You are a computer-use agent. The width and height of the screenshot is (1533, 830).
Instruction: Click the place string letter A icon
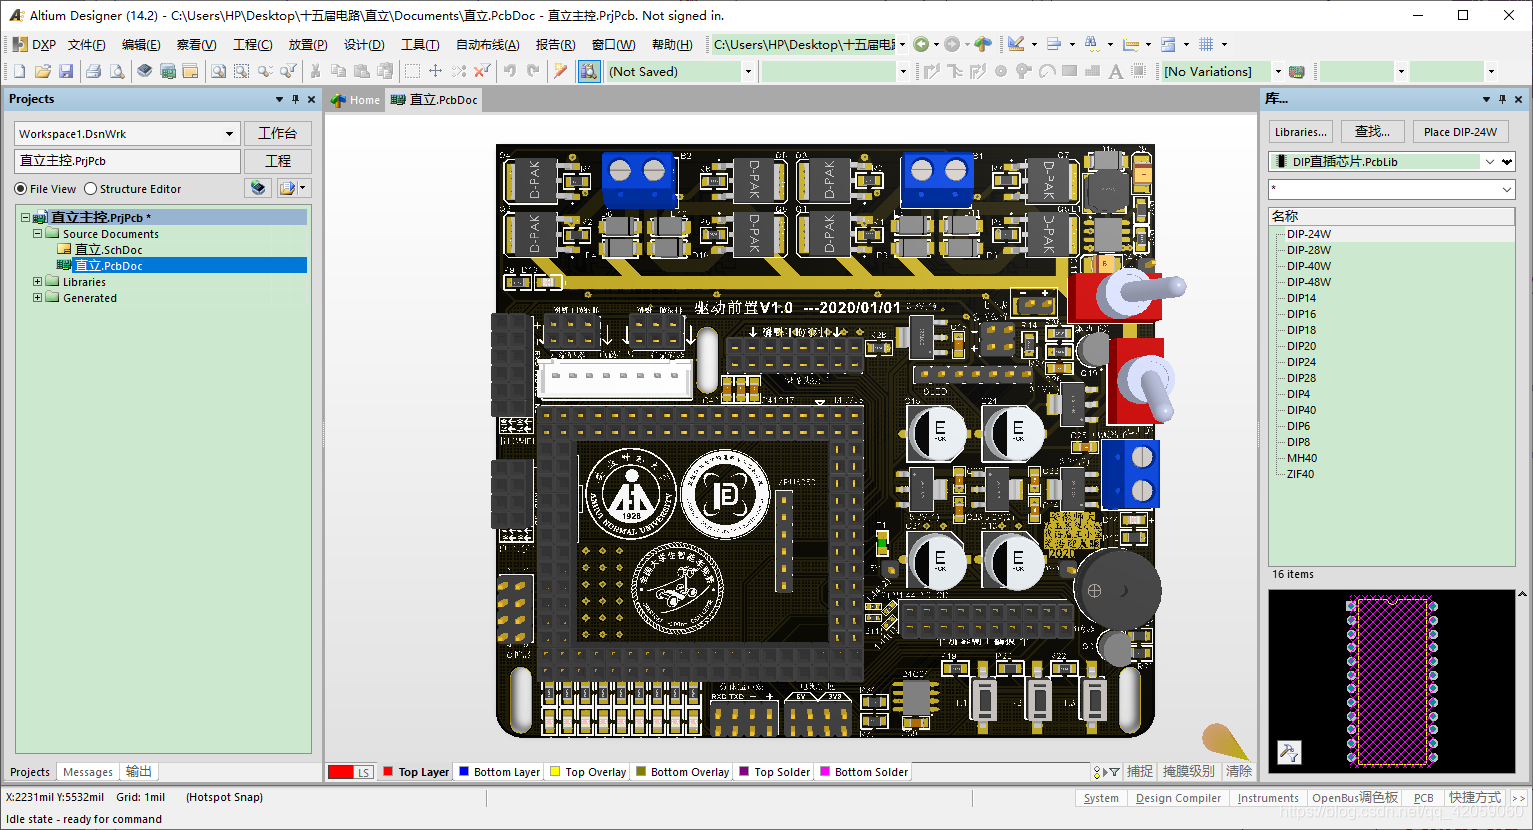[1115, 71]
